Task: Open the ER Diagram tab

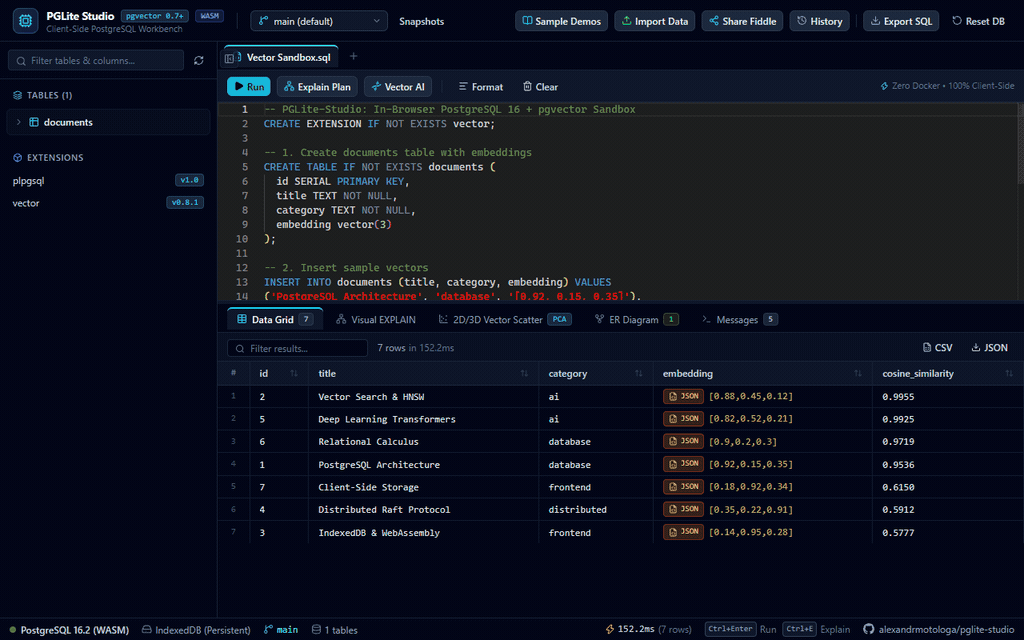Action: tap(636, 319)
